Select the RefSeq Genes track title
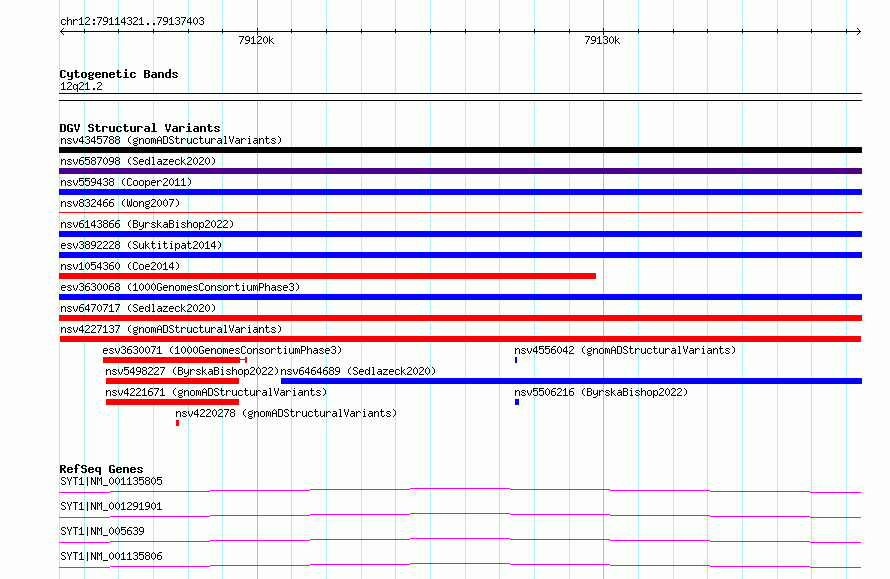Image resolution: width=890 pixels, height=579 pixels. point(101,469)
